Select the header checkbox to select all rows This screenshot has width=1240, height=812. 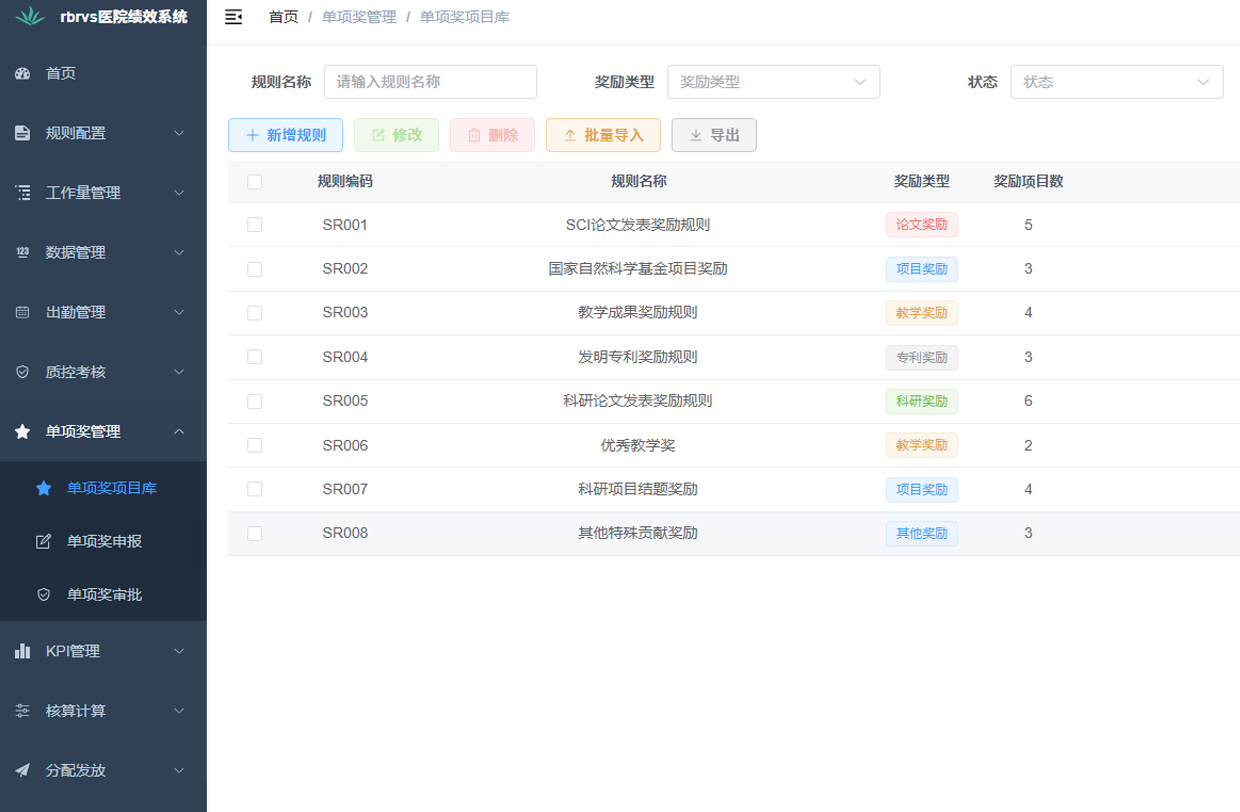[x=254, y=181]
